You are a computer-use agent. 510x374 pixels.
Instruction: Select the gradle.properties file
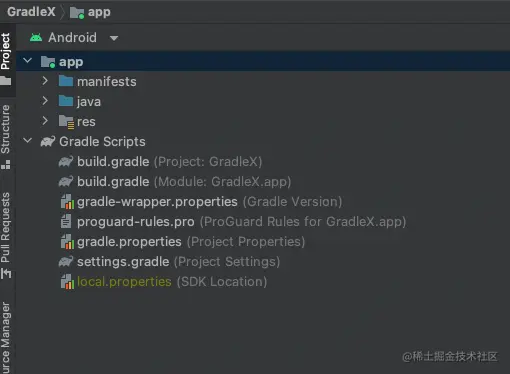click(x=183, y=242)
